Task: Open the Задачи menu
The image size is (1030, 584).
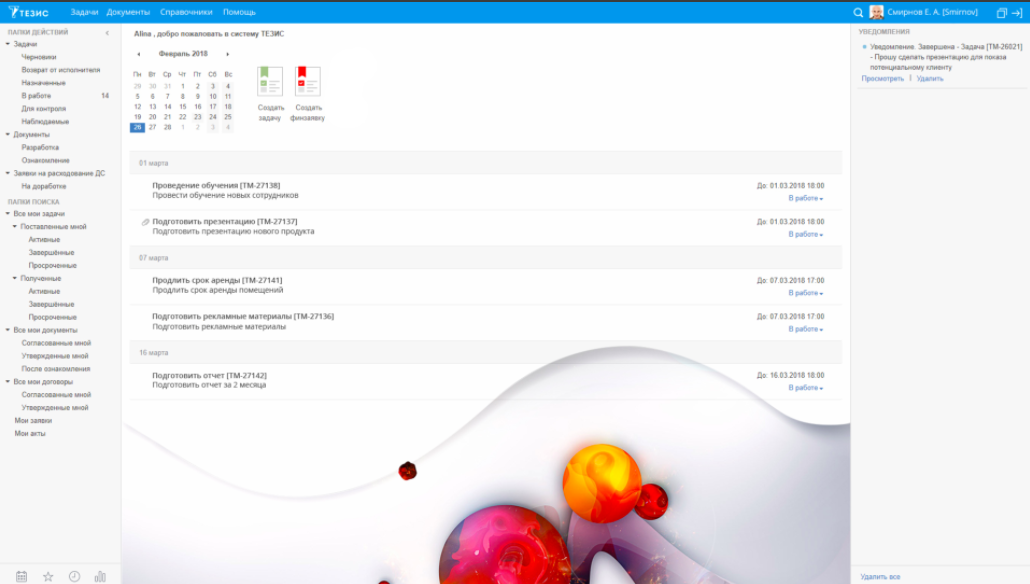Action: (x=84, y=12)
